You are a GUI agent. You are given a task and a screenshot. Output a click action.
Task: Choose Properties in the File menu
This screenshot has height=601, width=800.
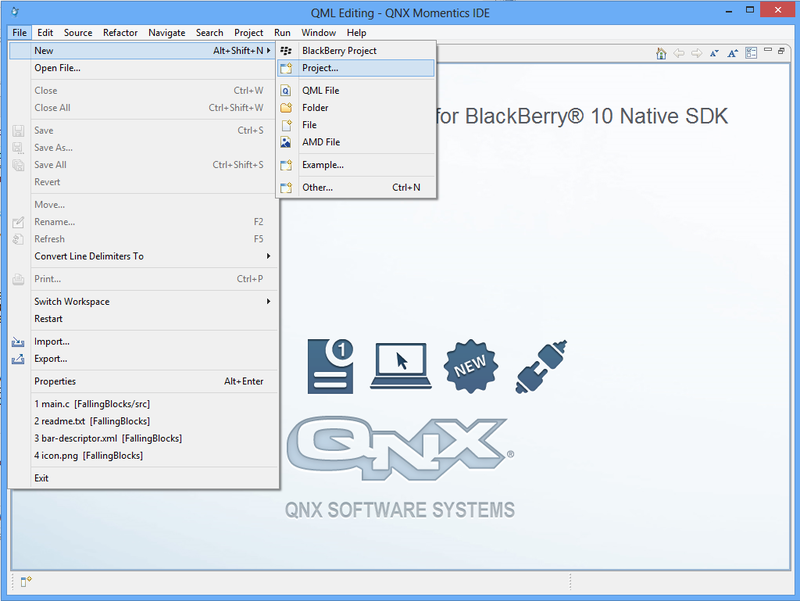click(x=144, y=381)
